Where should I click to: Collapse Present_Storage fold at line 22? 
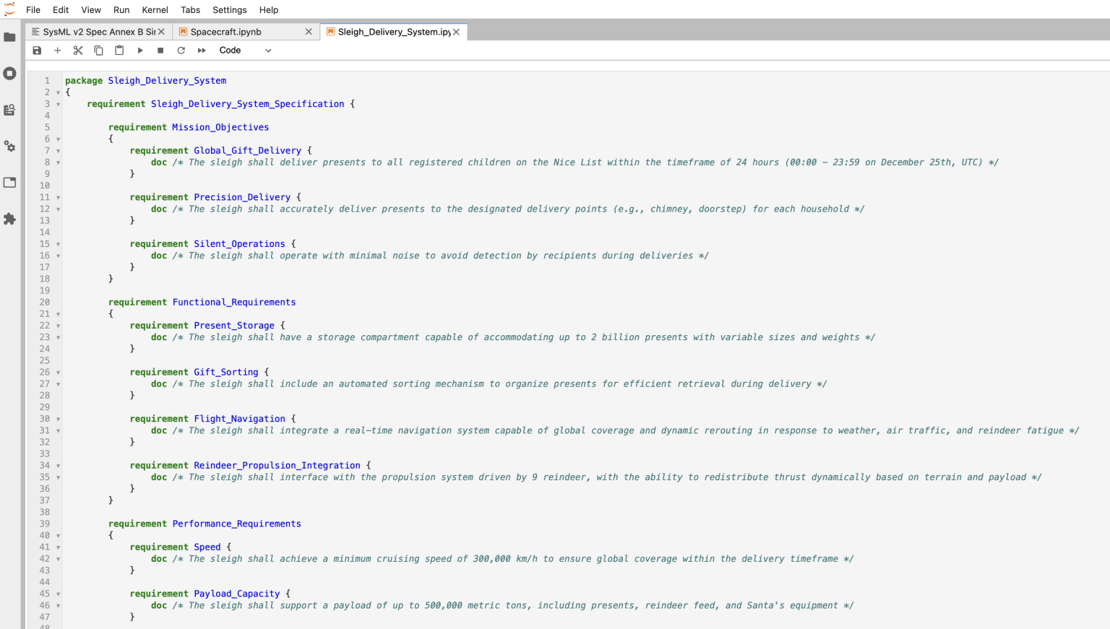click(58, 325)
